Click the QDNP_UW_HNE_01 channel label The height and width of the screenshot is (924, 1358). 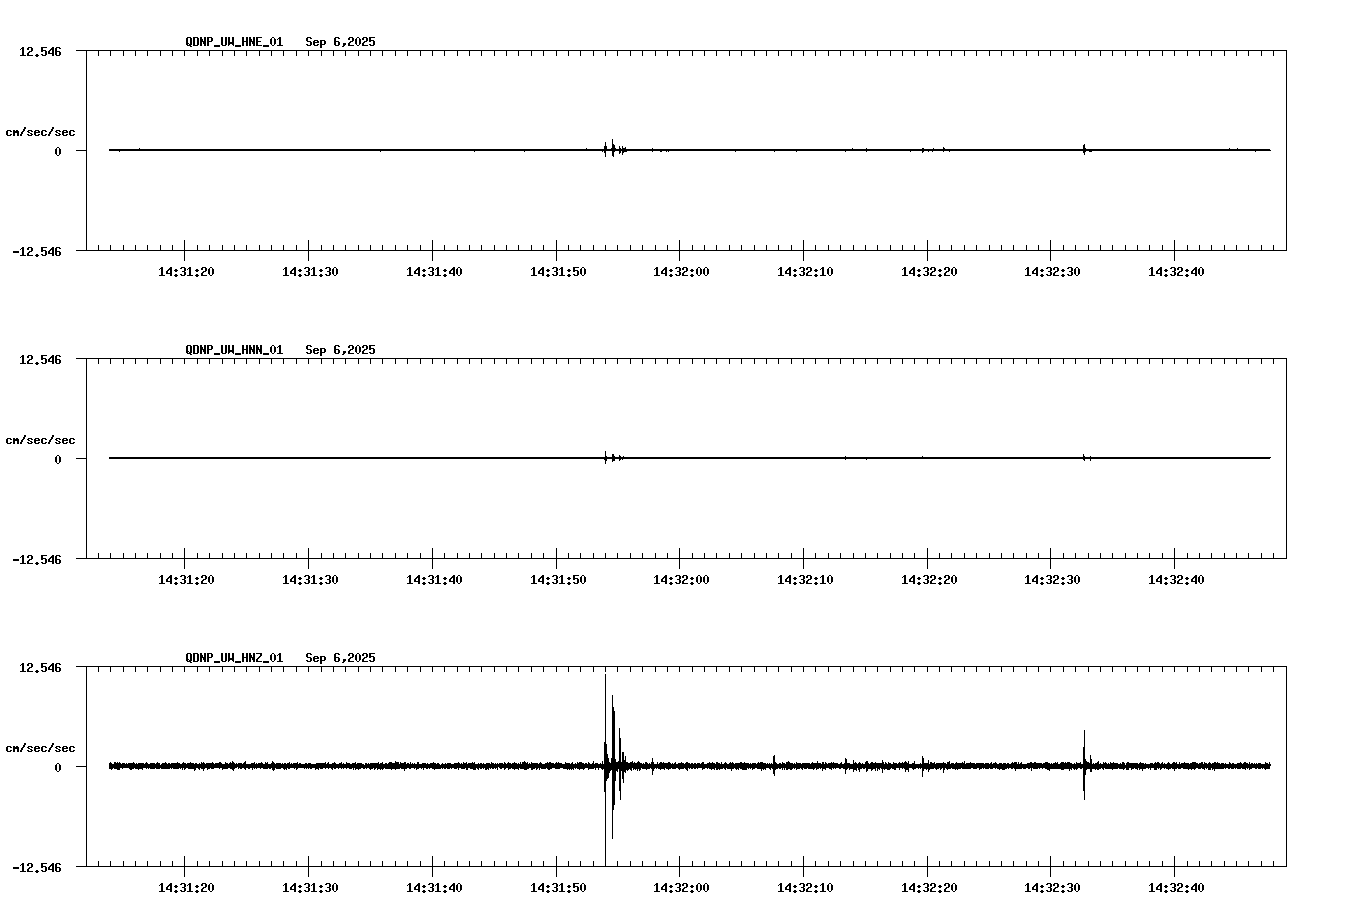(233, 42)
